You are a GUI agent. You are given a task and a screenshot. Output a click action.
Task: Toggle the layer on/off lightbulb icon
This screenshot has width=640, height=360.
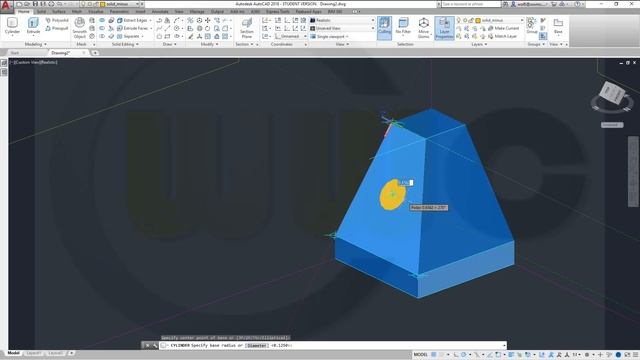[x=459, y=20]
